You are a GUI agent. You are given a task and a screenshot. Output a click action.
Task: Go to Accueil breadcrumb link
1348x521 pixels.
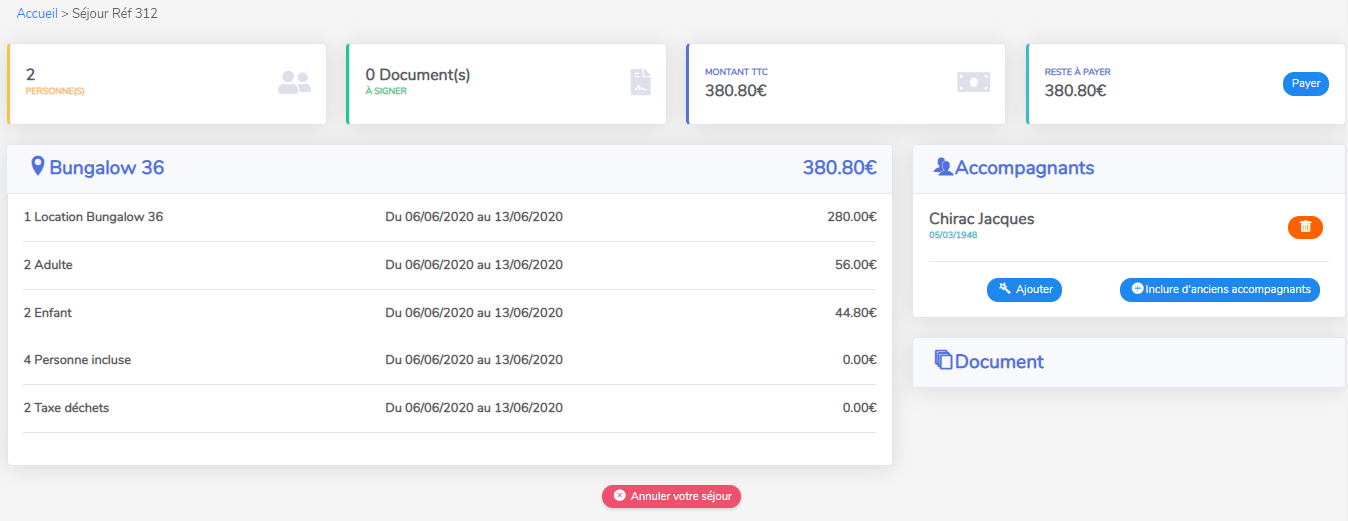tap(37, 14)
